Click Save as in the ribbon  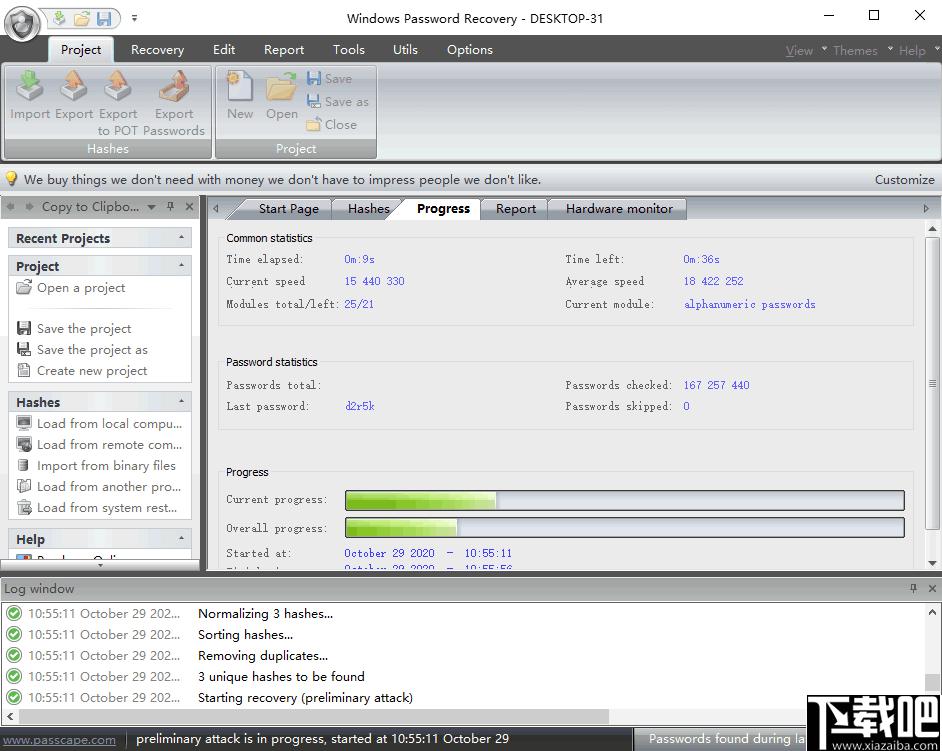click(337, 102)
